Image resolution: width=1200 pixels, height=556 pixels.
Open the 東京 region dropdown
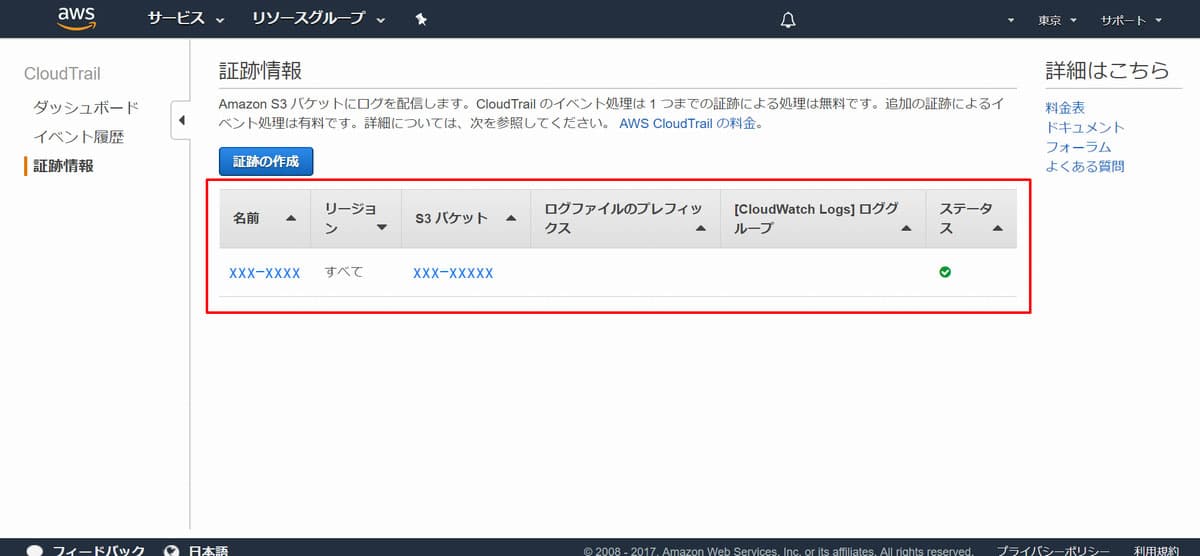click(x=1057, y=20)
